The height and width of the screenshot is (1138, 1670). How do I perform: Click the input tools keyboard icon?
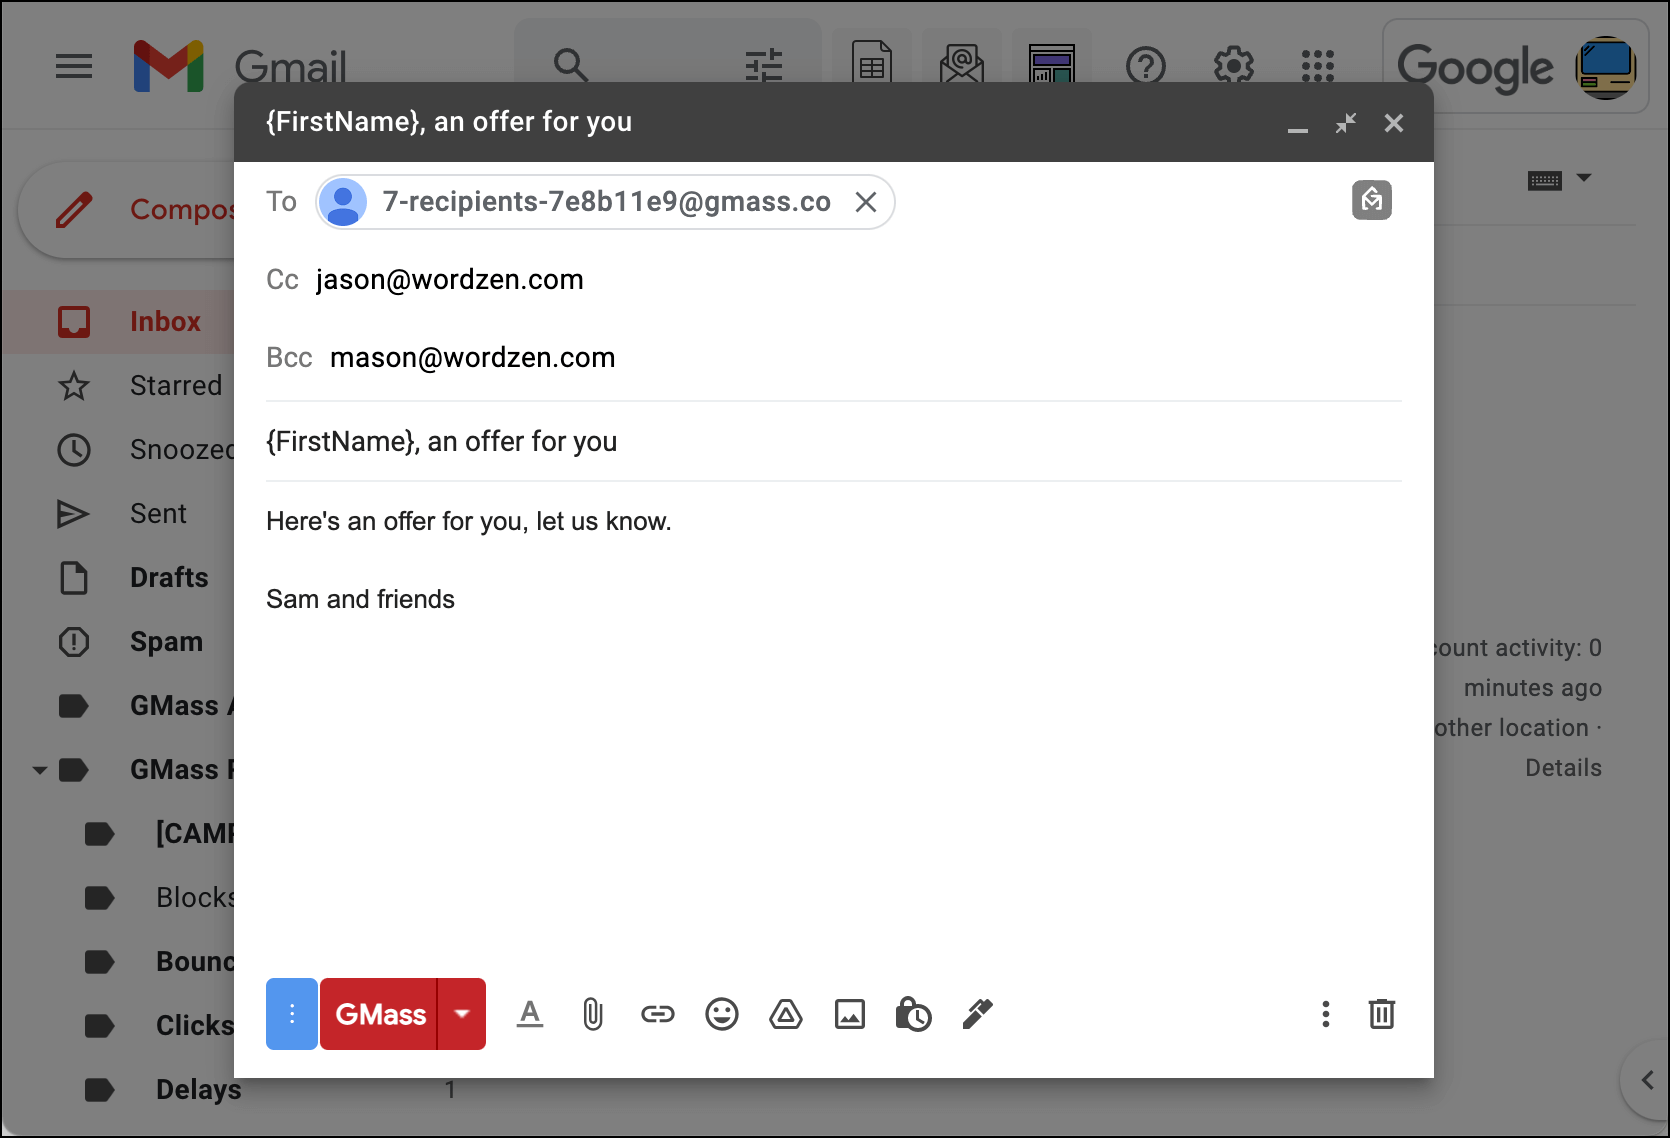coord(1545,180)
